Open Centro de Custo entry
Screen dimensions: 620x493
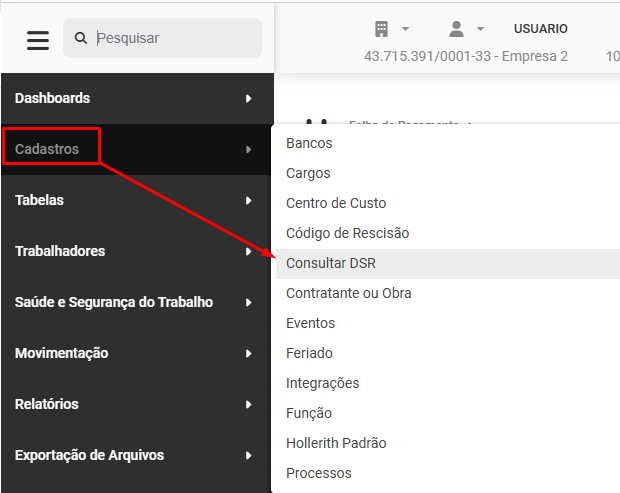(x=336, y=203)
